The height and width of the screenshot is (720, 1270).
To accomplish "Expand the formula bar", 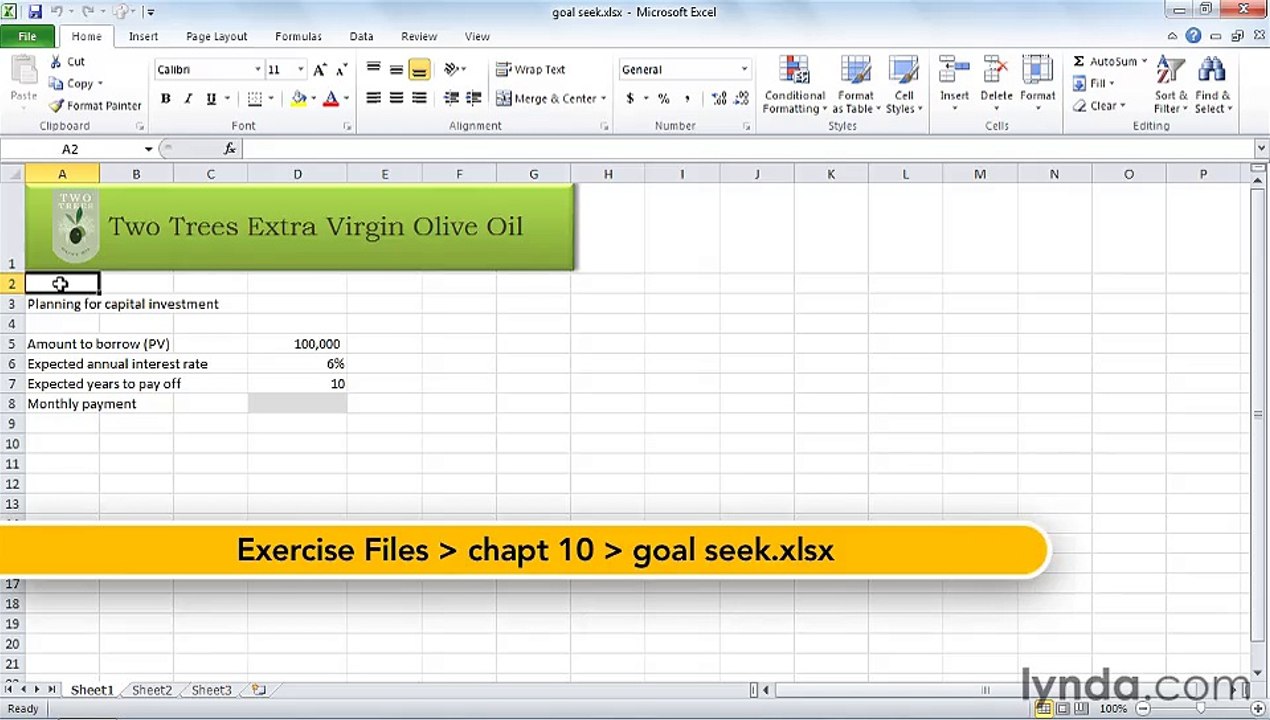I will point(1260,149).
